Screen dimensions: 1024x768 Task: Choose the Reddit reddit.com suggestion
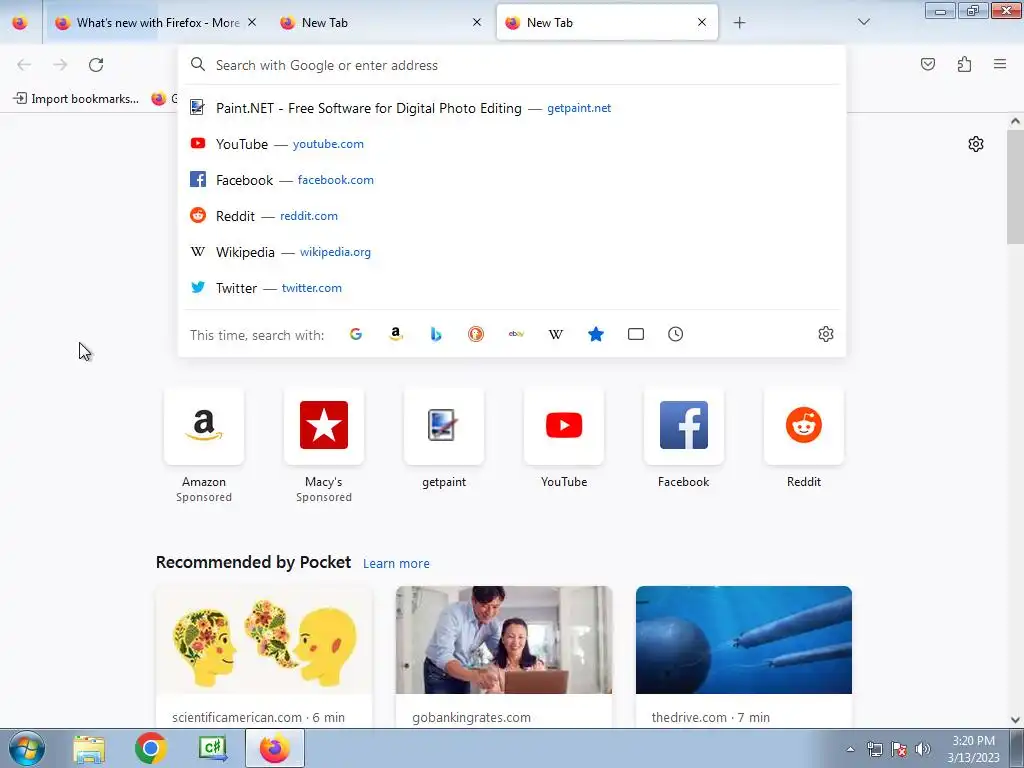[x=511, y=216]
